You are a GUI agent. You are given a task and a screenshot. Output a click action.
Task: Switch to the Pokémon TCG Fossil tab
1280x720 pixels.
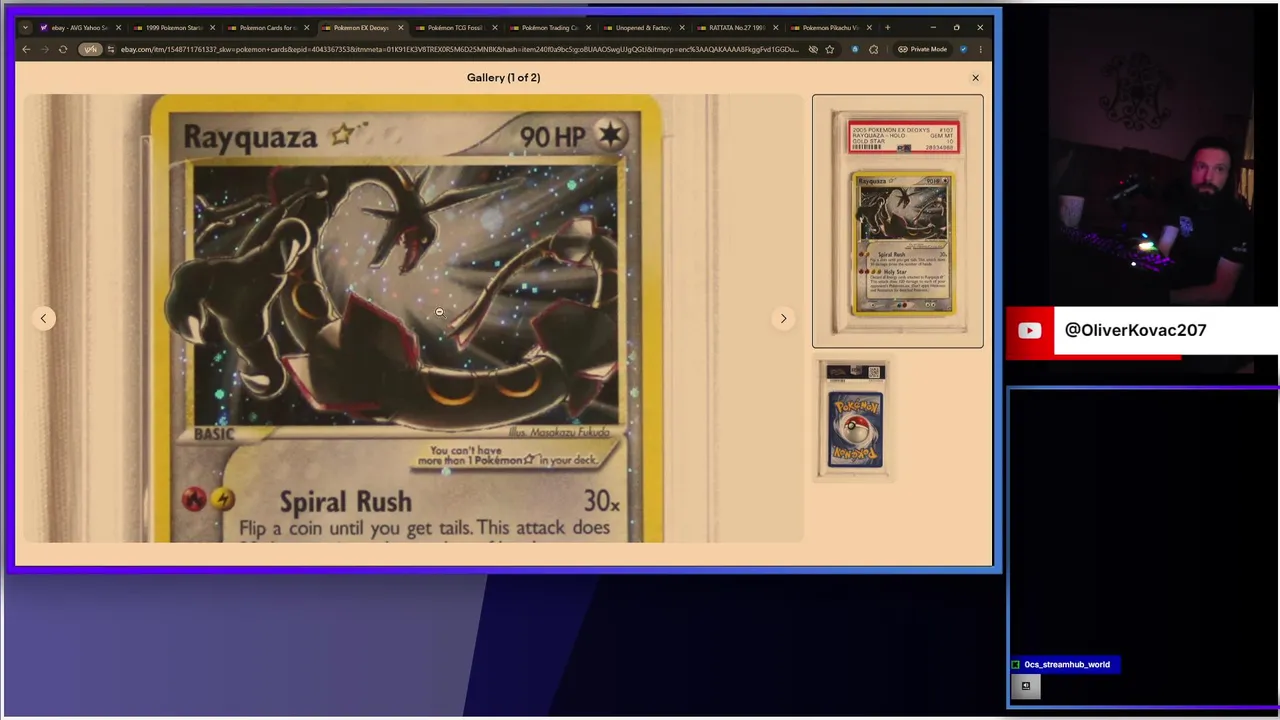454,28
